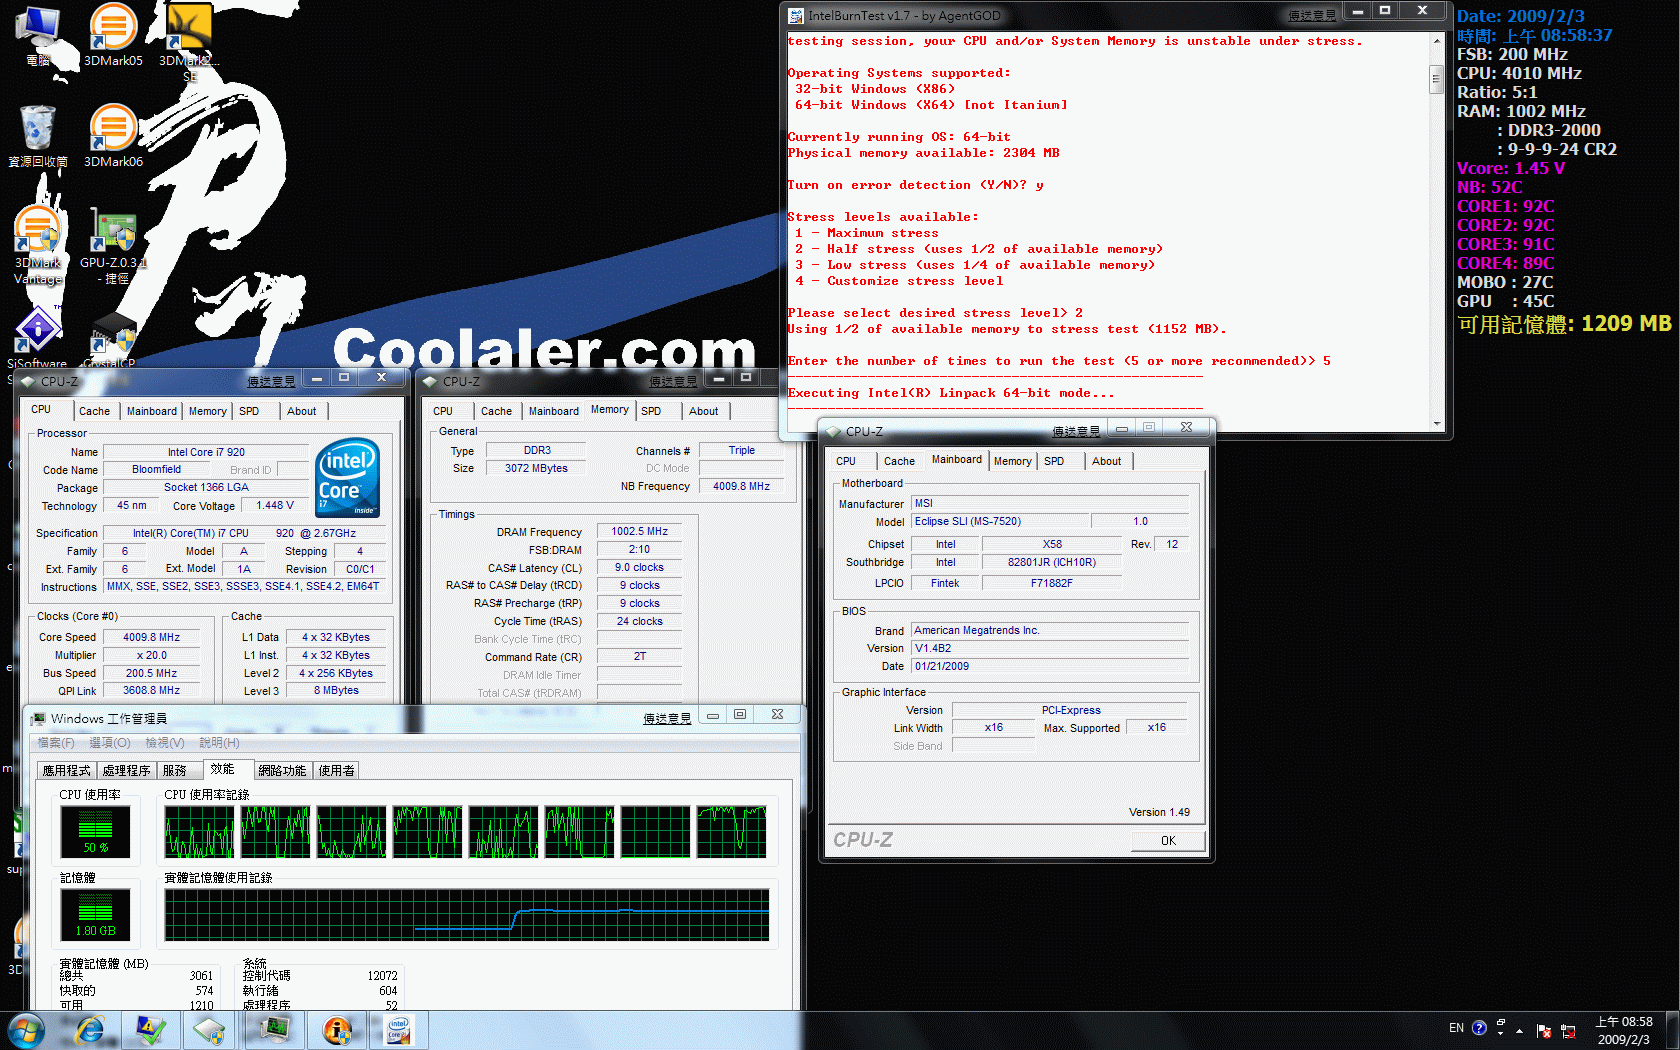The width and height of the screenshot is (1680, 1050).
Task: Click the Show Desktop strip at taskbar end
Action: coord(1672,1031)
